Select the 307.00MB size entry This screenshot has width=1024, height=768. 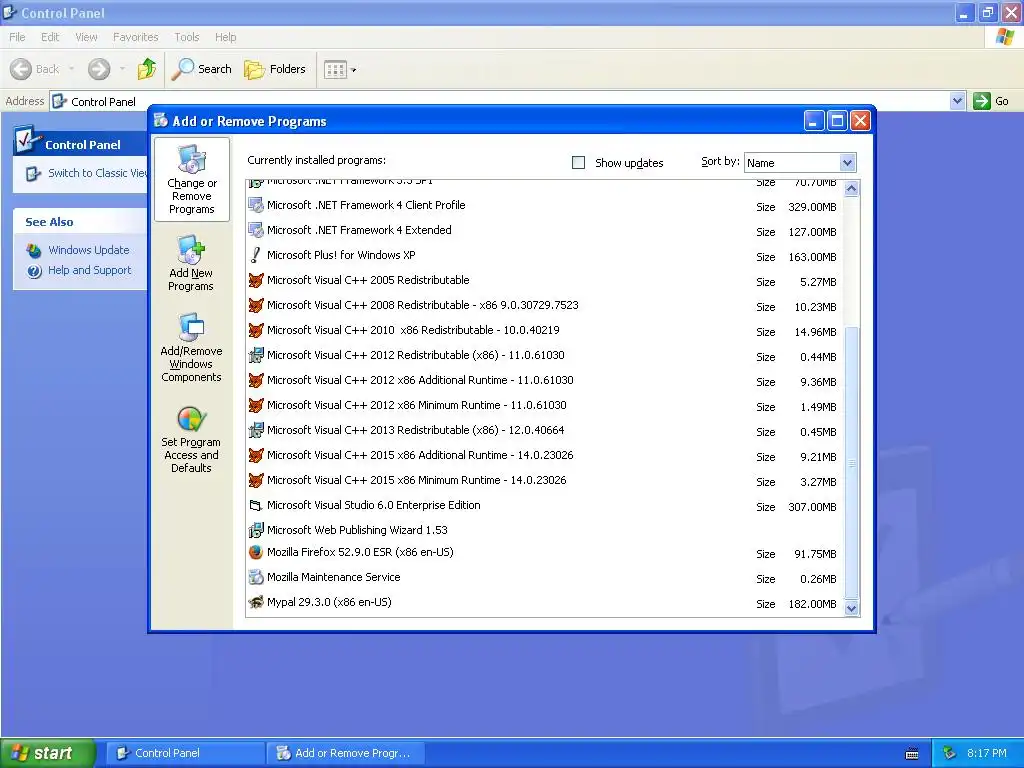pyautogui.click(x=812, y=507)
